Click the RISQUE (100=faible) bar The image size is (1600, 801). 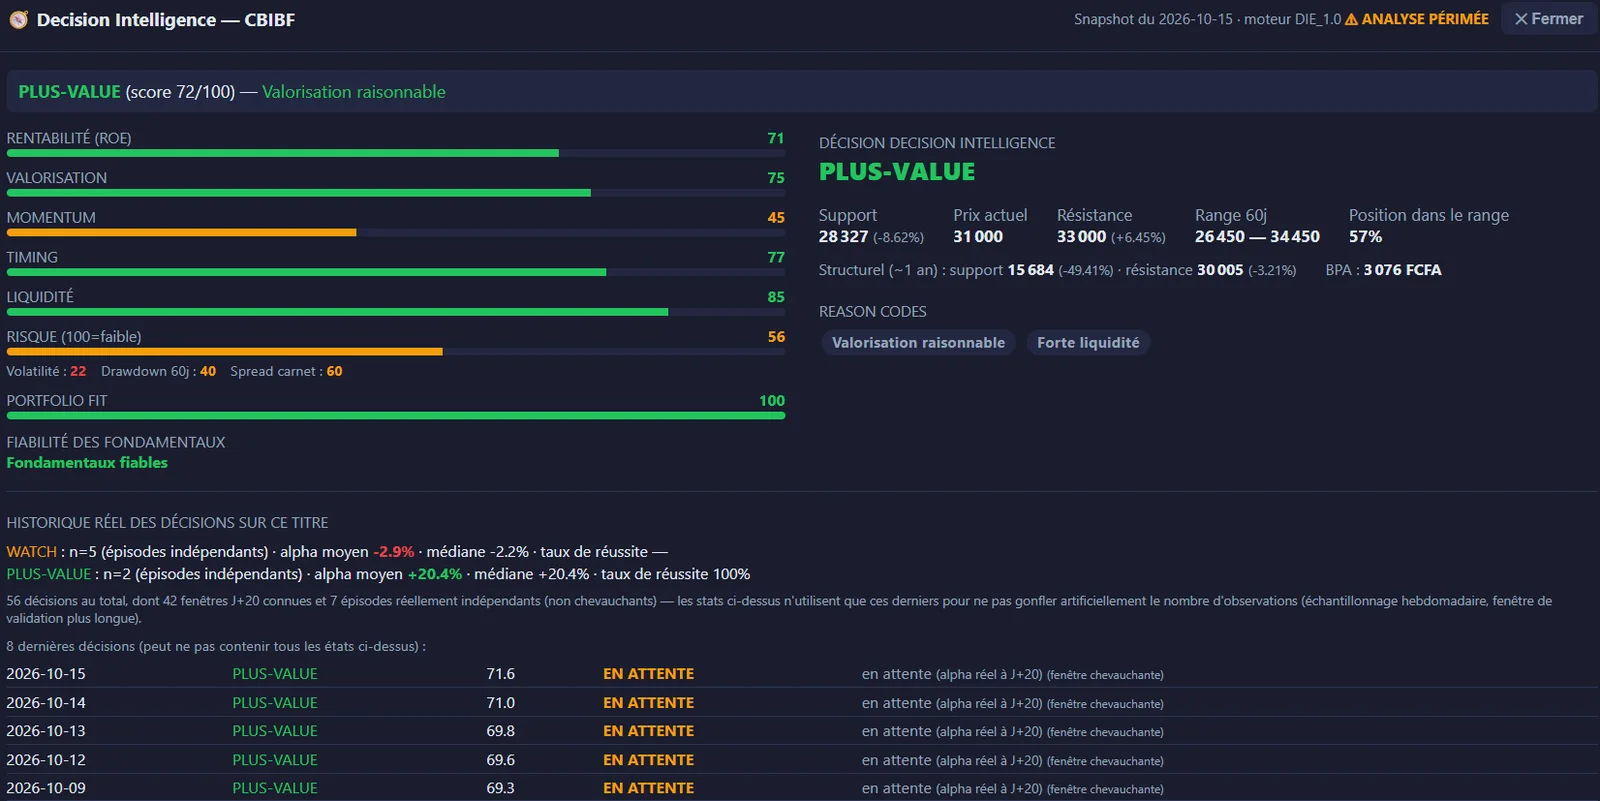point(396,352)
